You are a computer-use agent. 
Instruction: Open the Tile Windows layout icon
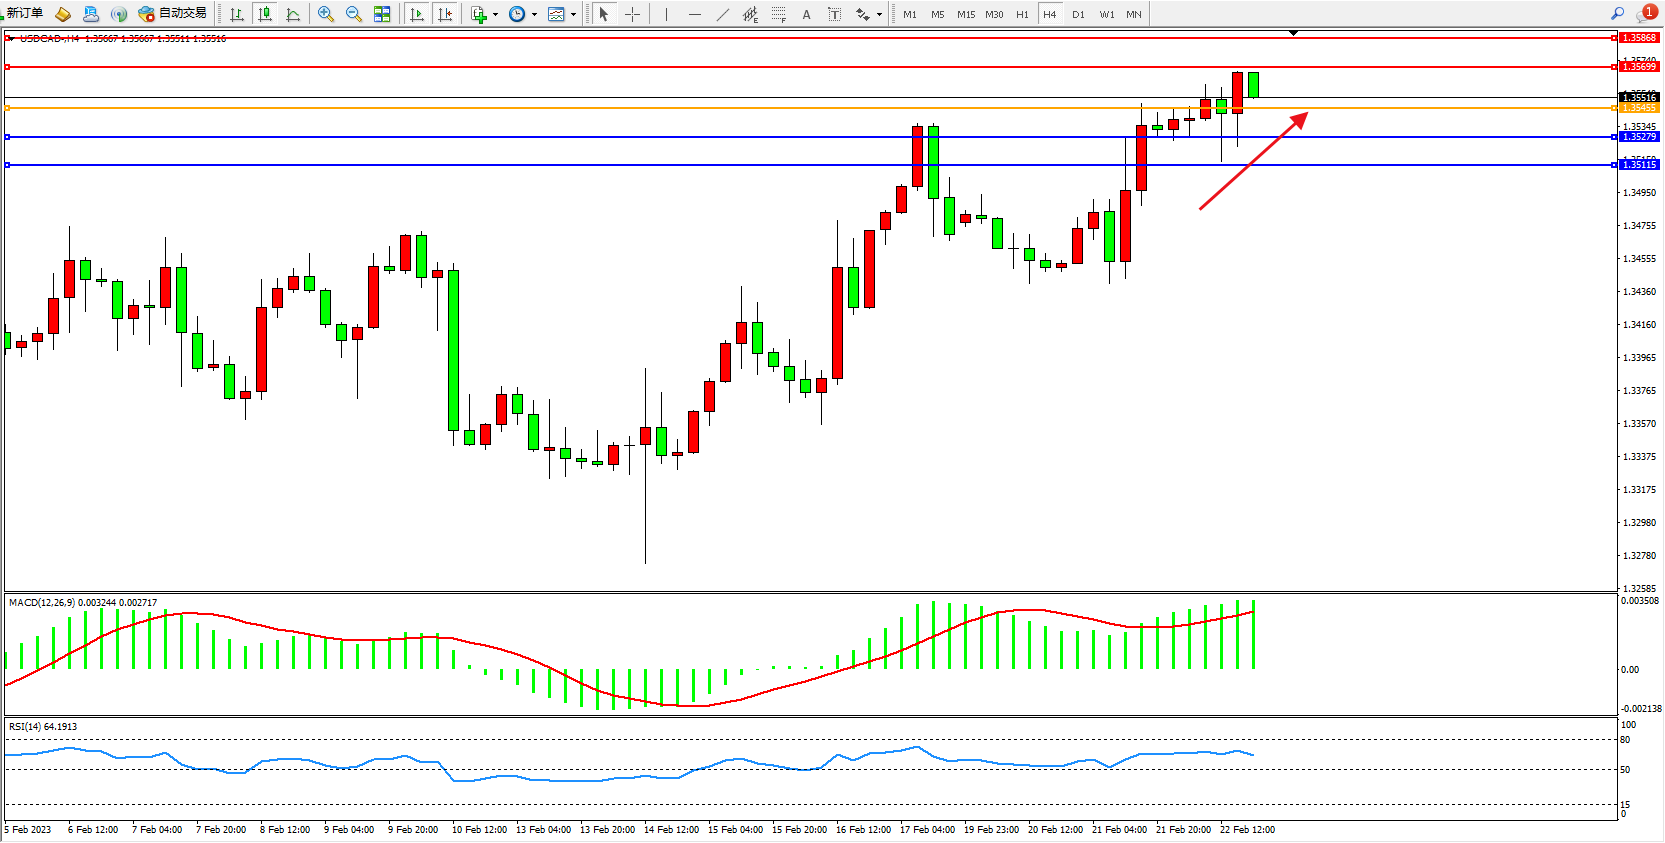[x=382, y=14]
